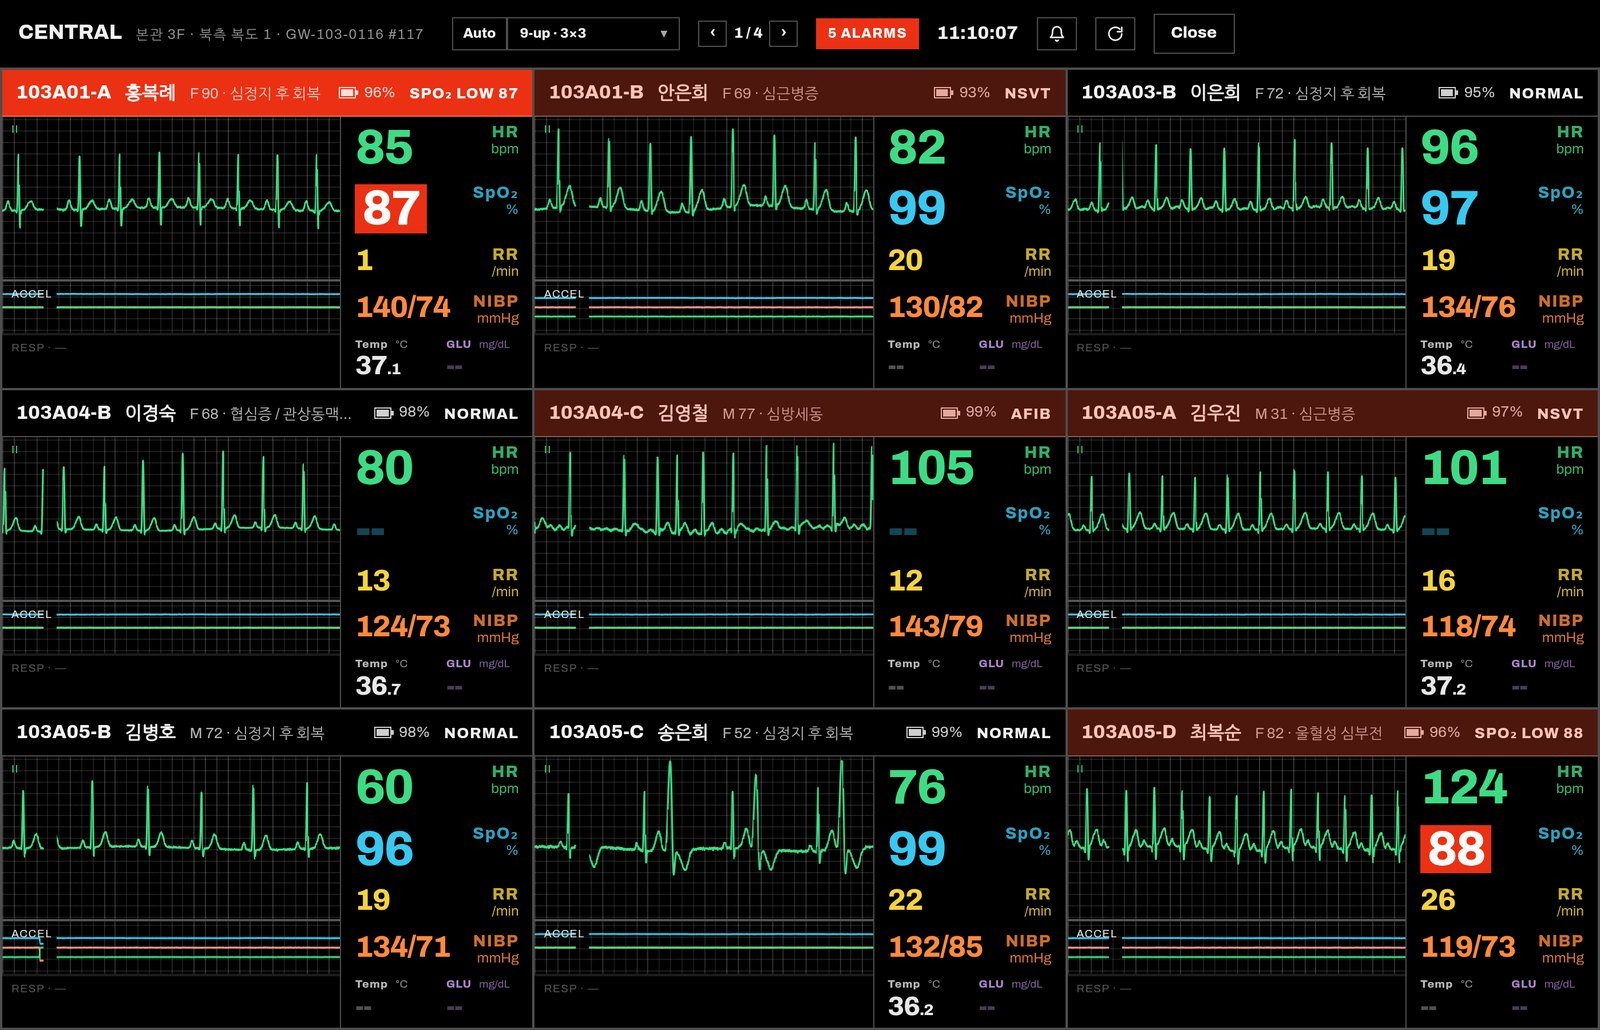Go to previous page arrow

pyautogui.click(x=712, y=33)
